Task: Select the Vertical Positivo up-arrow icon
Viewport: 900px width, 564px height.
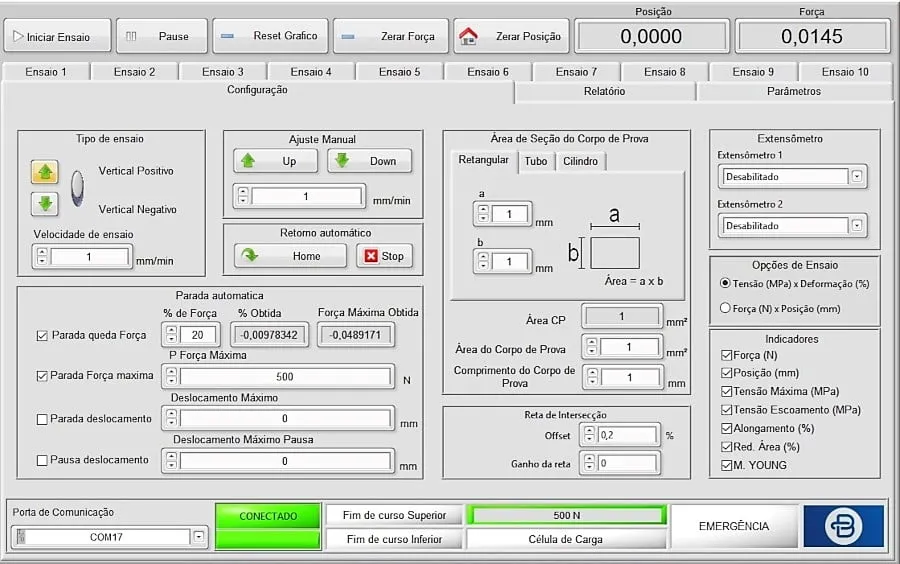Action: (45, 172)
